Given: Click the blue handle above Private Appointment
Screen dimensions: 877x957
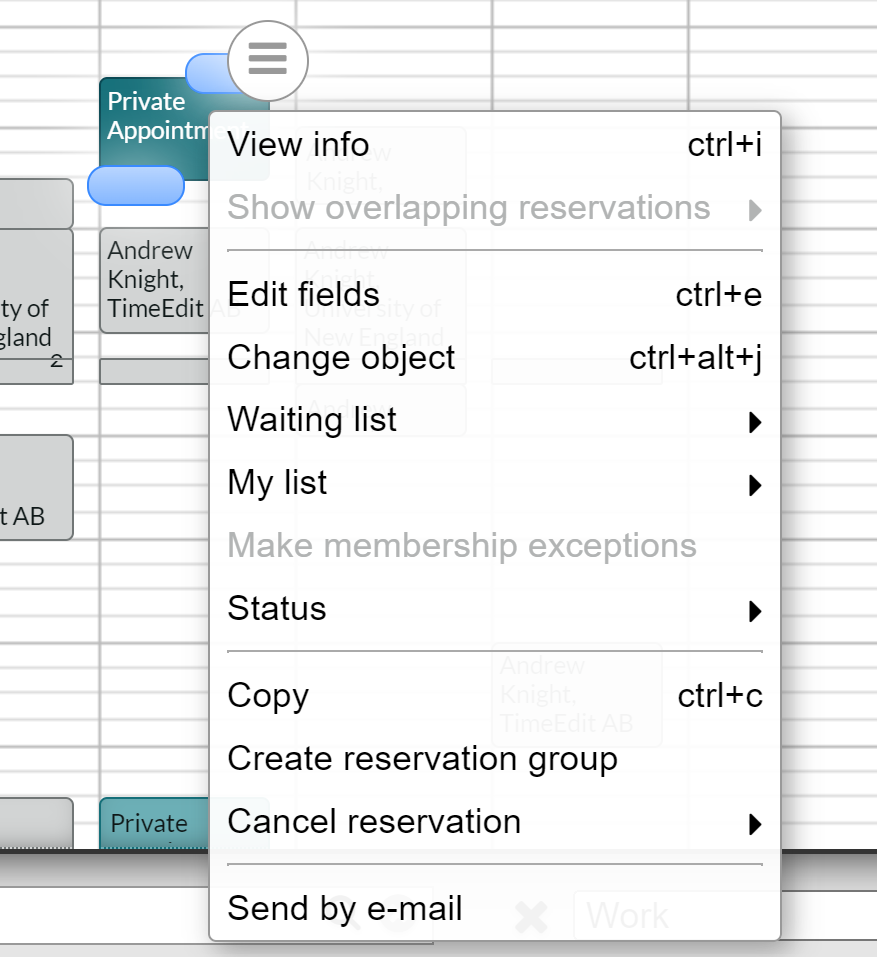Looking at the screenshot, I should click(206, 73).
